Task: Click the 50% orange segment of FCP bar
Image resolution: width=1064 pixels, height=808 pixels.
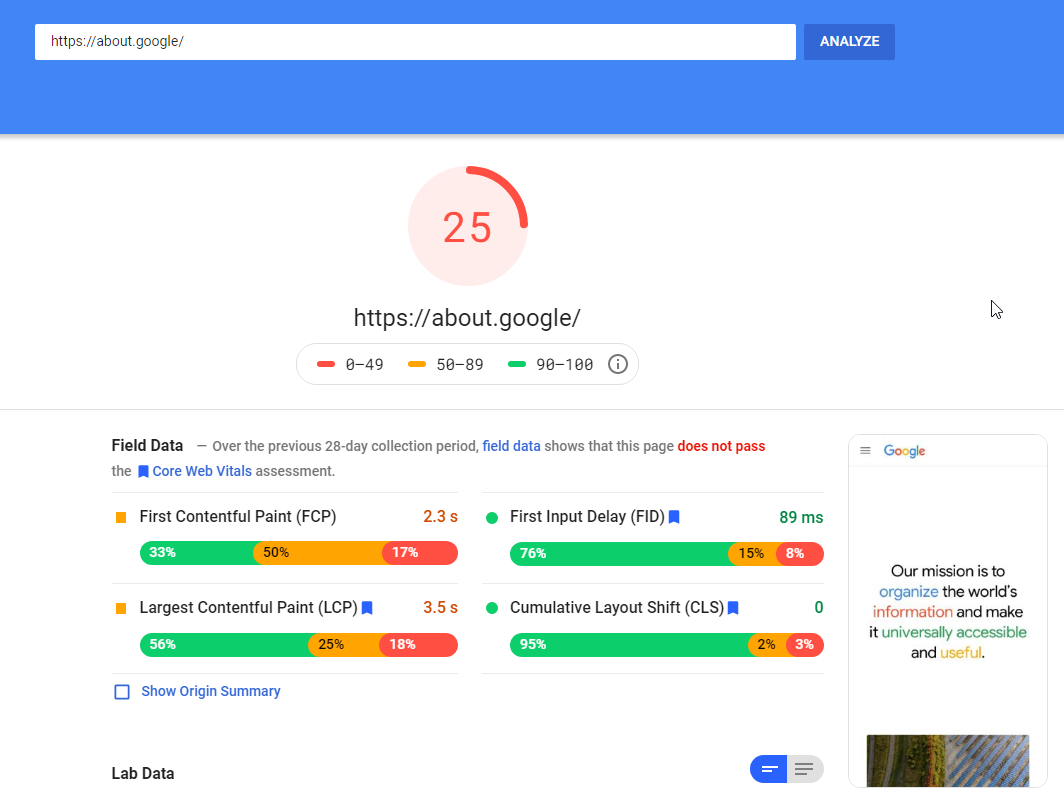Action: point(318,553)
